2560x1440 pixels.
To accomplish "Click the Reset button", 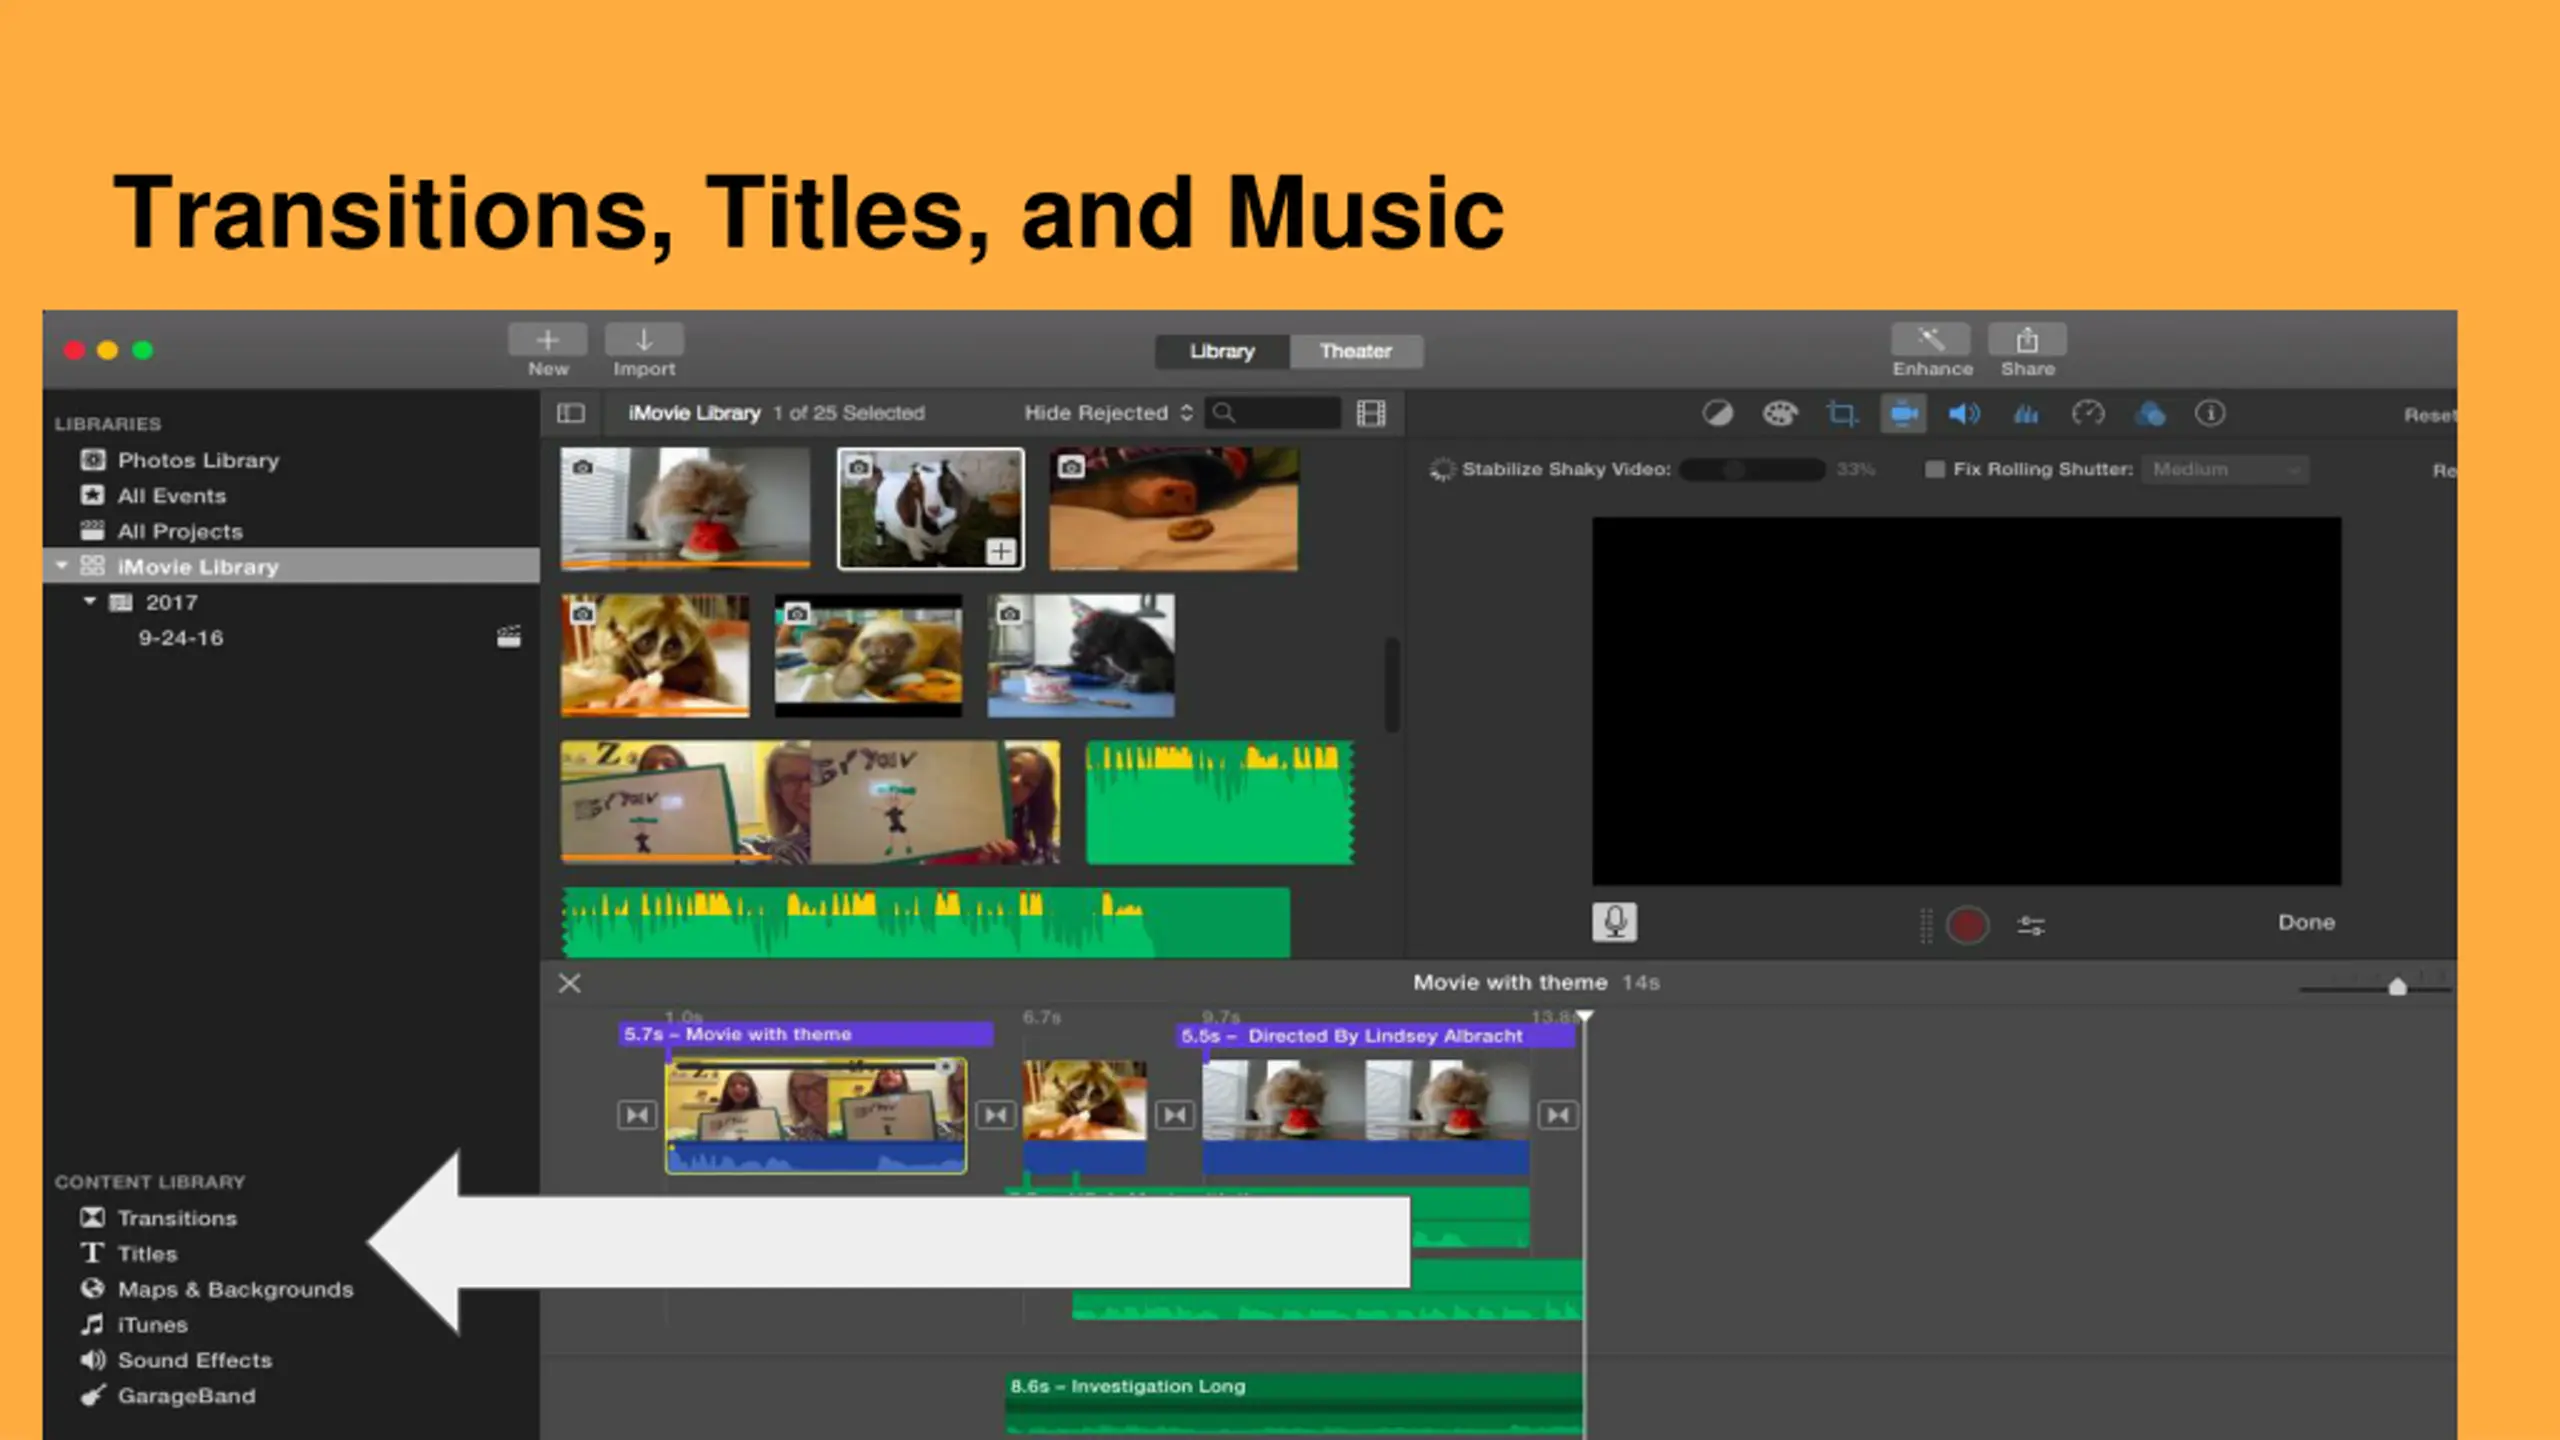I will (2430, 414).
